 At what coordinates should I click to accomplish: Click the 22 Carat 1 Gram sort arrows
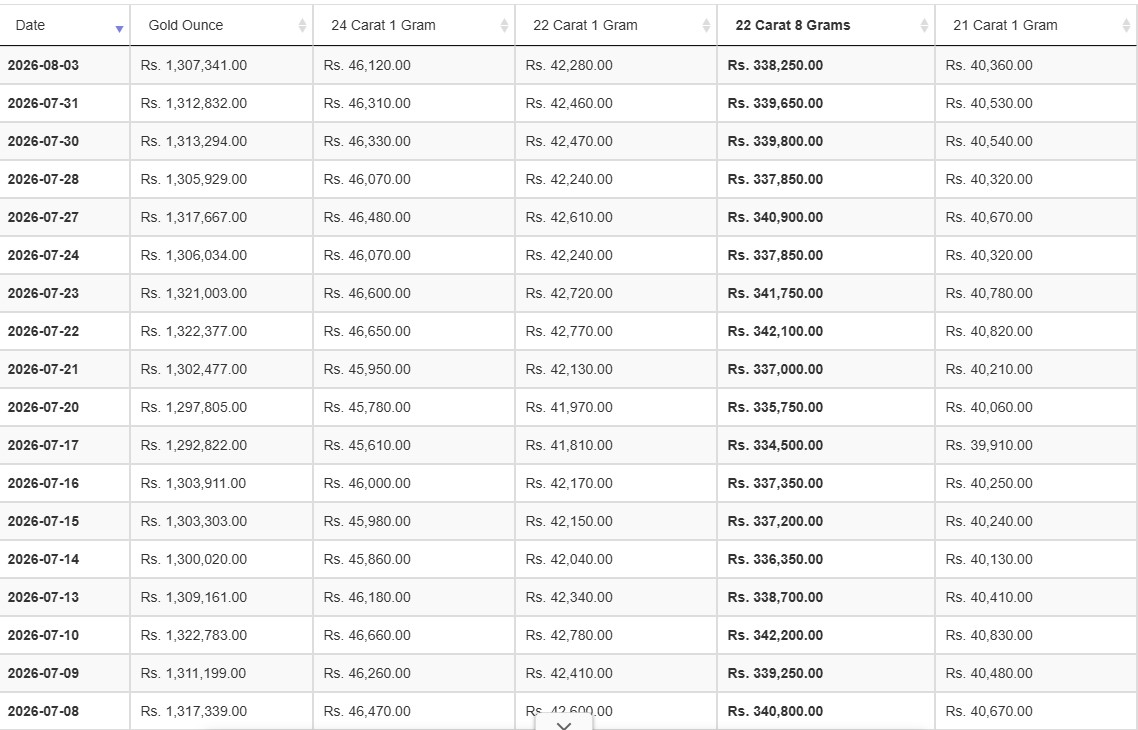pos(705,25)
